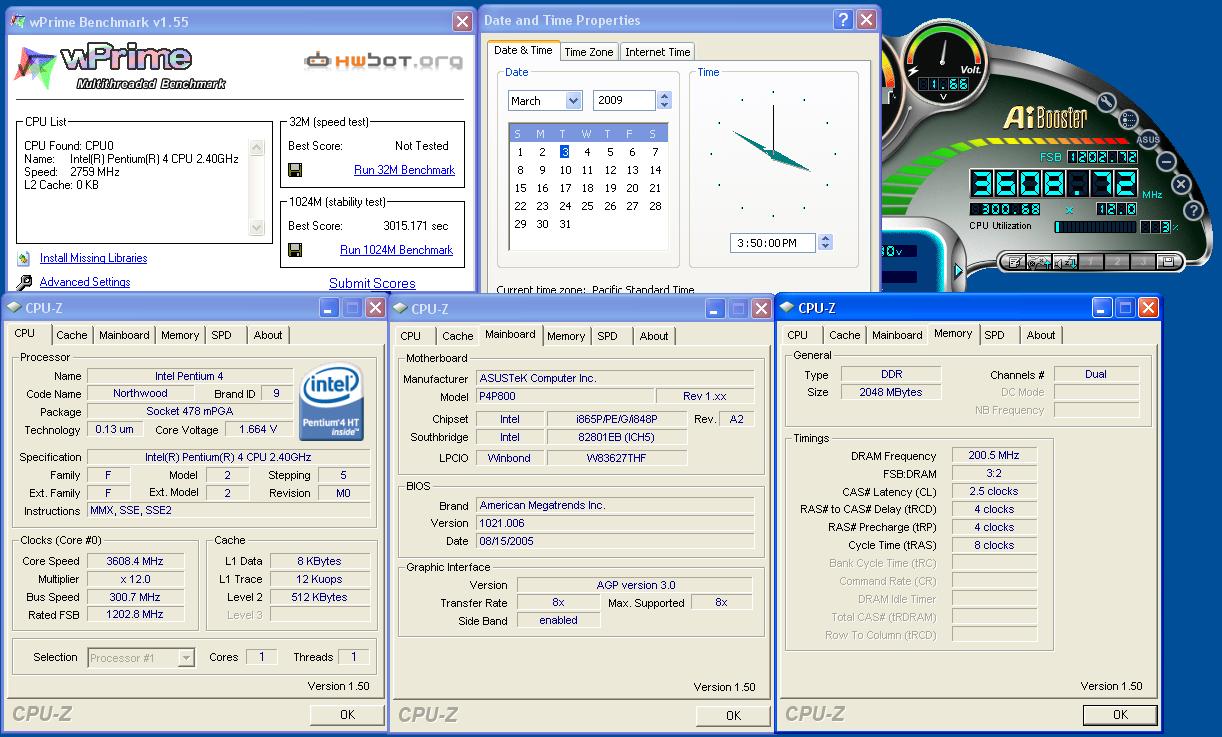Click OK in CPU-Z Mainboard window
The image size is (1222, 737).
pyautogui.click(x=733, y=715)
